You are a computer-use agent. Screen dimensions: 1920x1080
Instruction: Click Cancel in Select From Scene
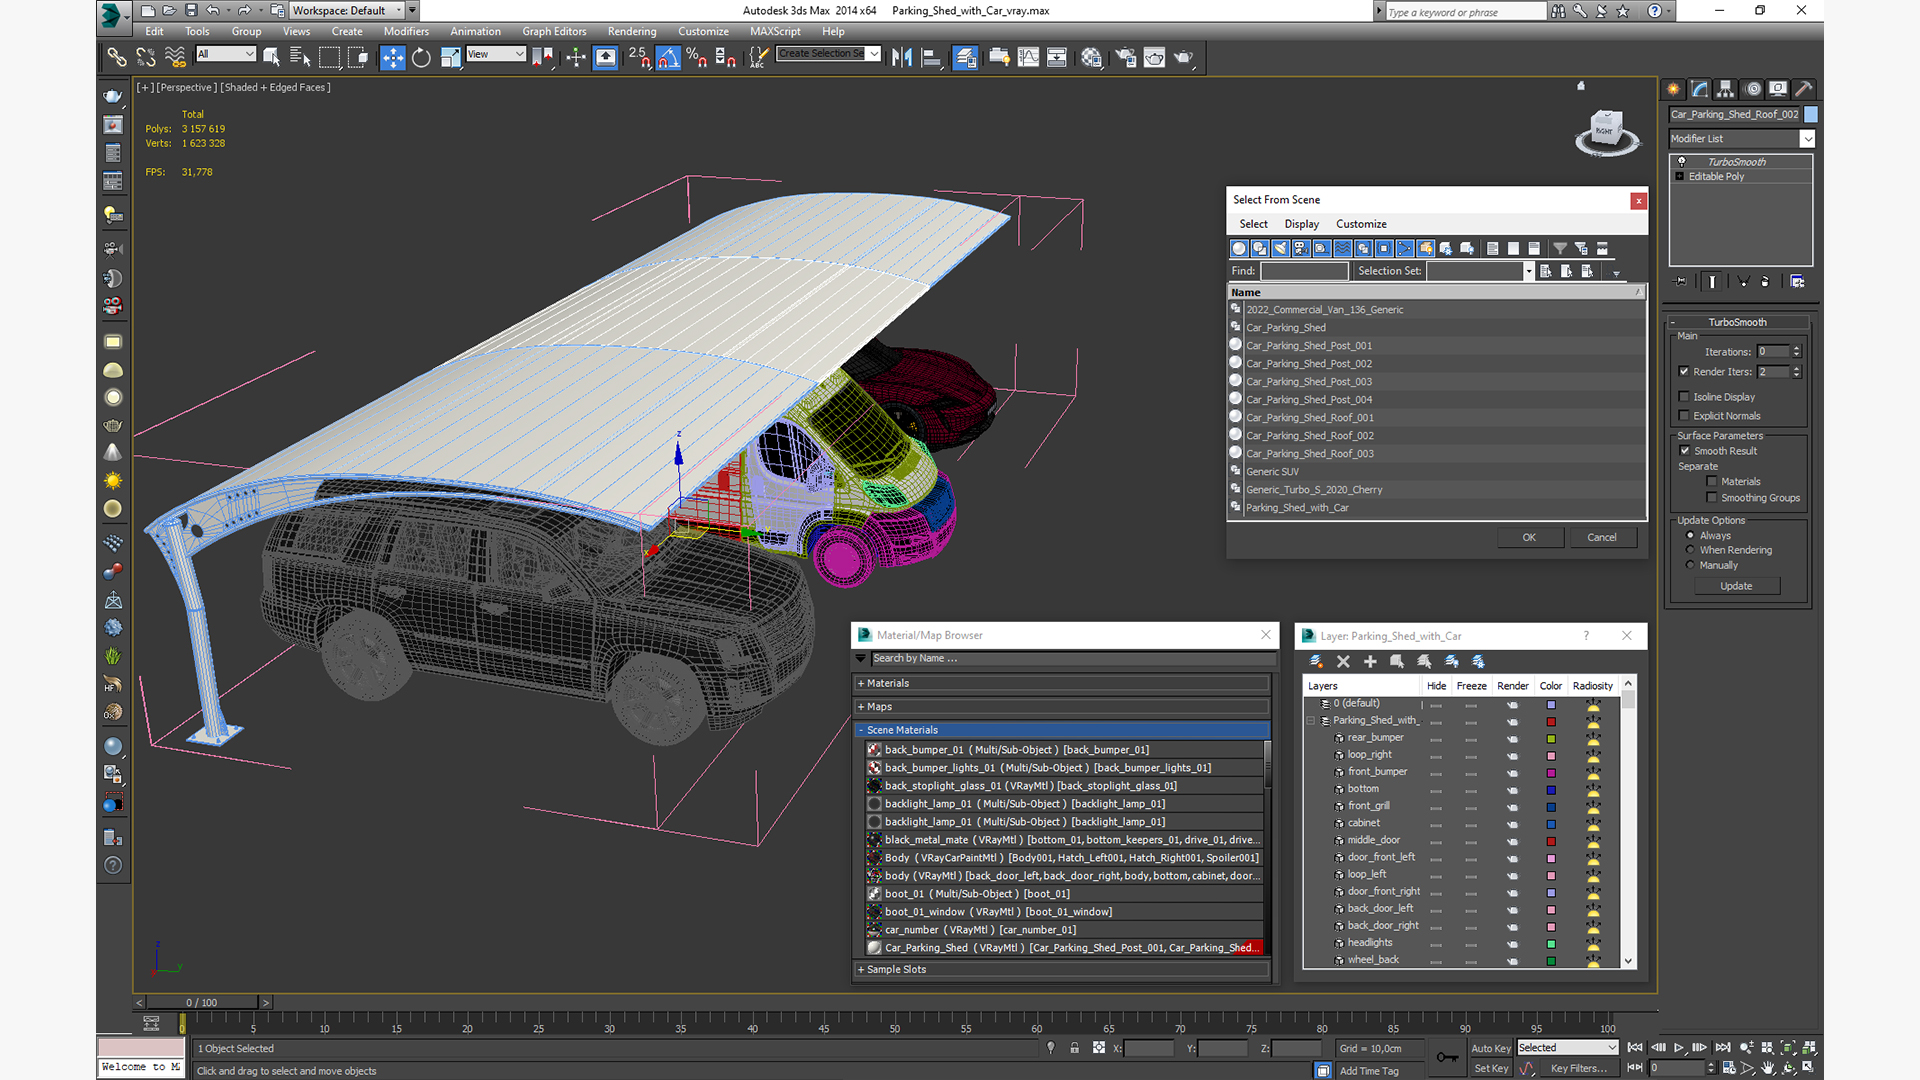[1601, 537]
